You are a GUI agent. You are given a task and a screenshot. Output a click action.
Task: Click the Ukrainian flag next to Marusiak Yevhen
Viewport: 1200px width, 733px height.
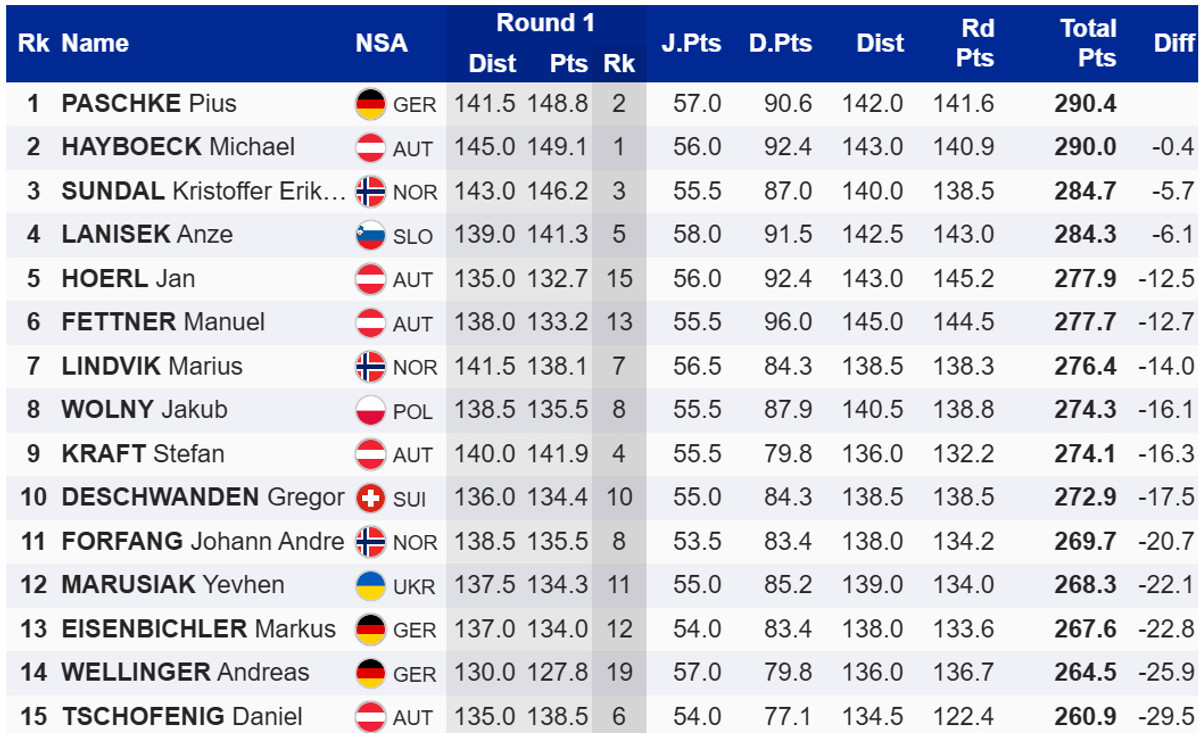pyautogui.click(x=371, y=585)
